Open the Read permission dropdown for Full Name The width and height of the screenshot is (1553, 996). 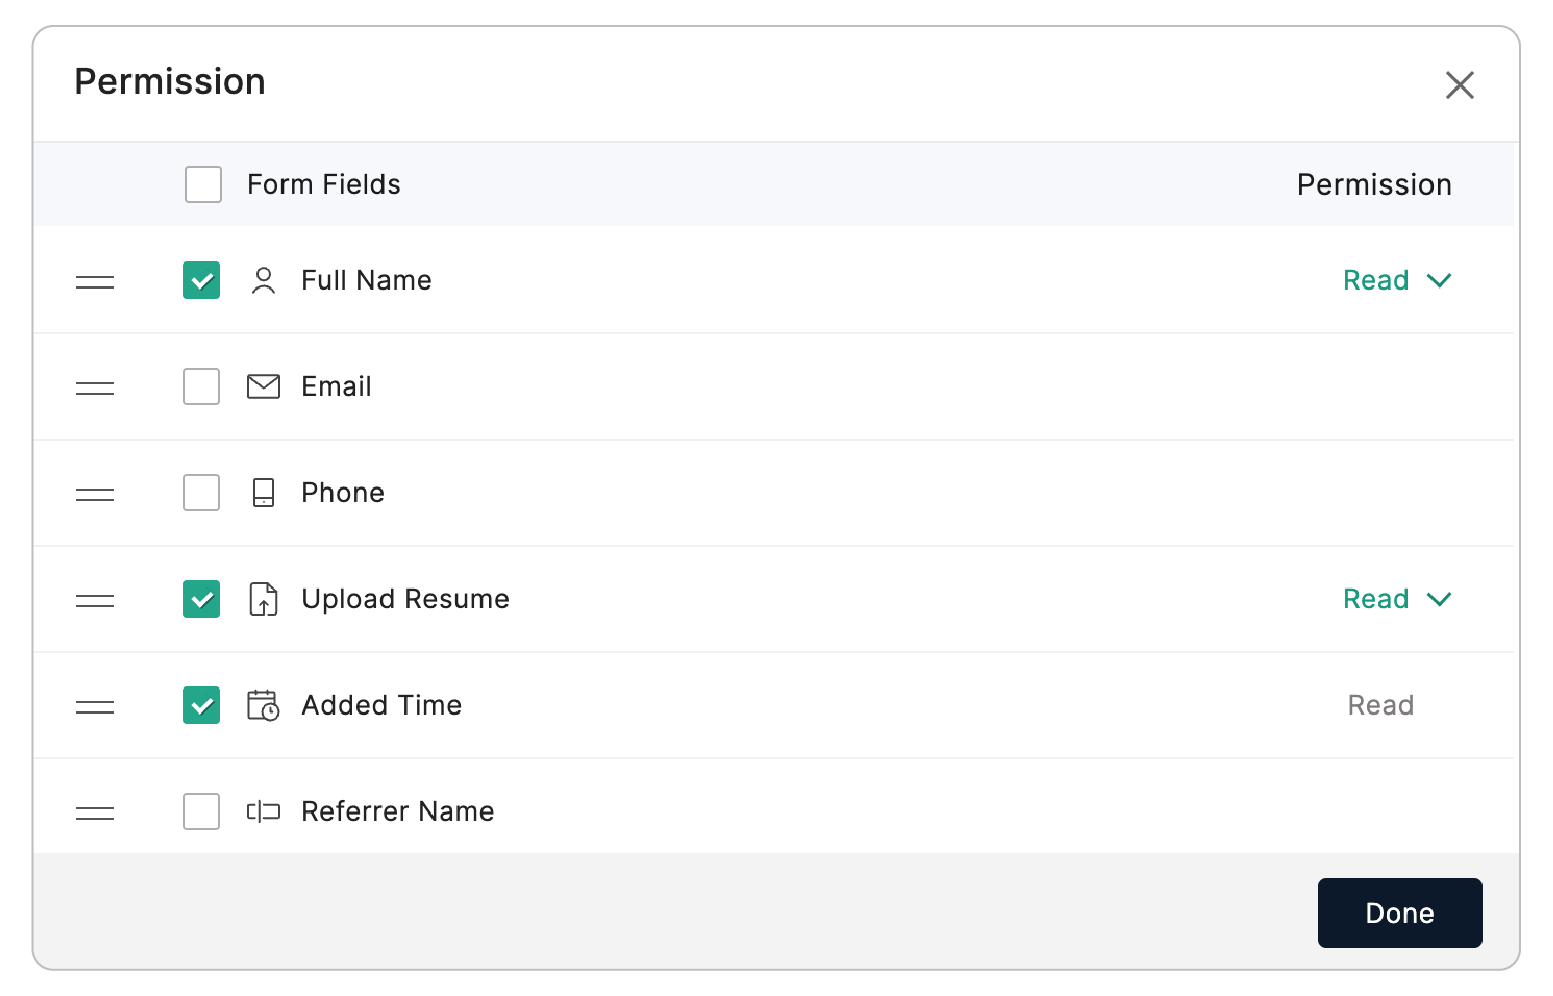1397,281
